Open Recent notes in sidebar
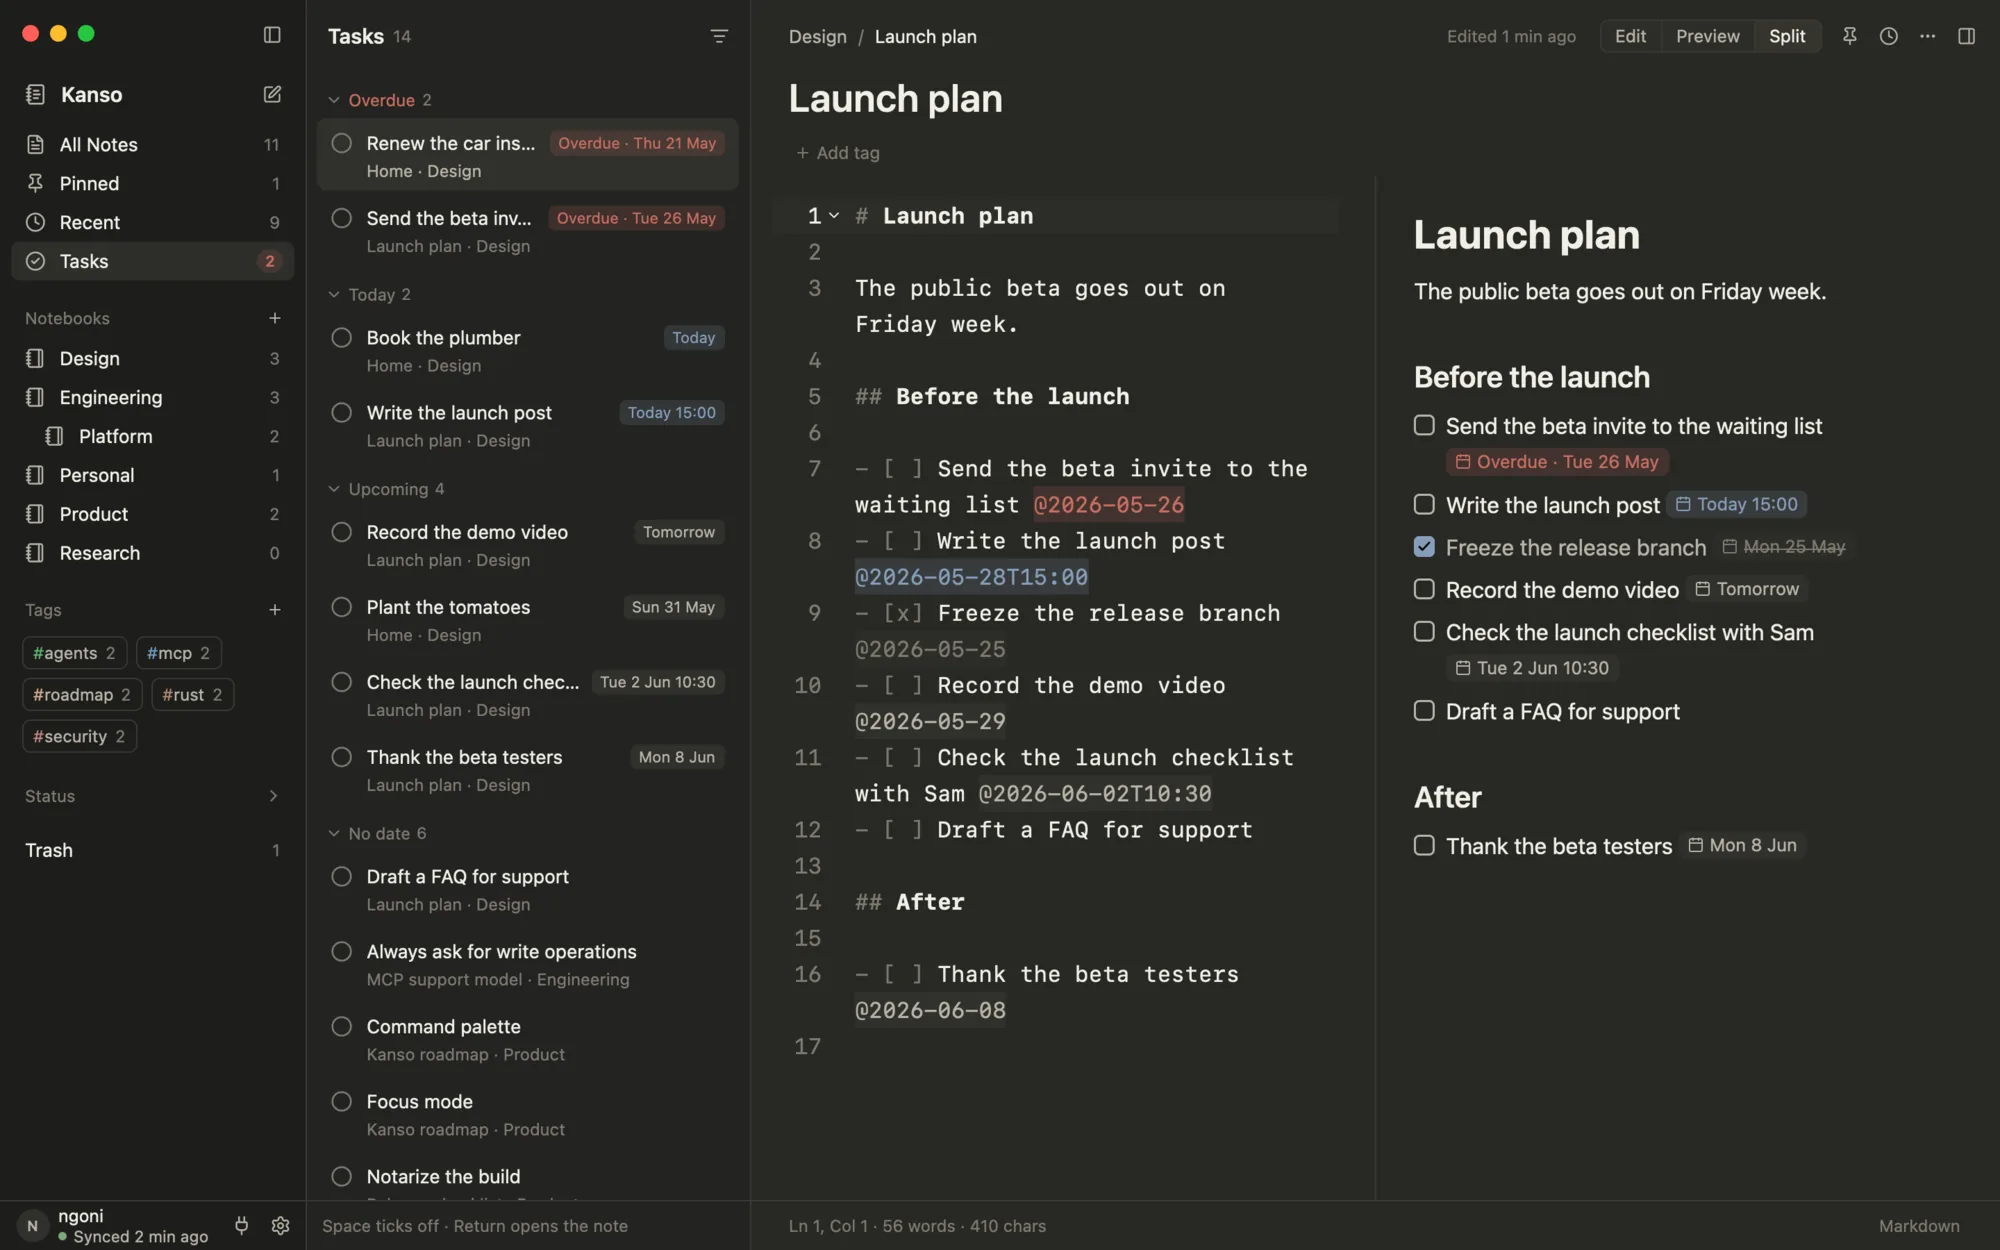This screenshot has width=2000, height=1250. (152, 222)
